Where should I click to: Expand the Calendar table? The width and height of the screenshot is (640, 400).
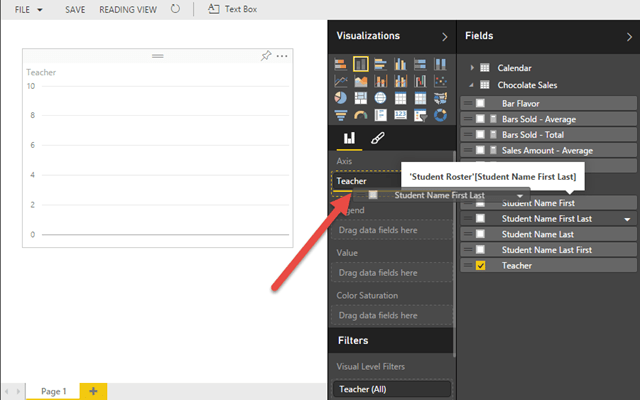[471, 68]
